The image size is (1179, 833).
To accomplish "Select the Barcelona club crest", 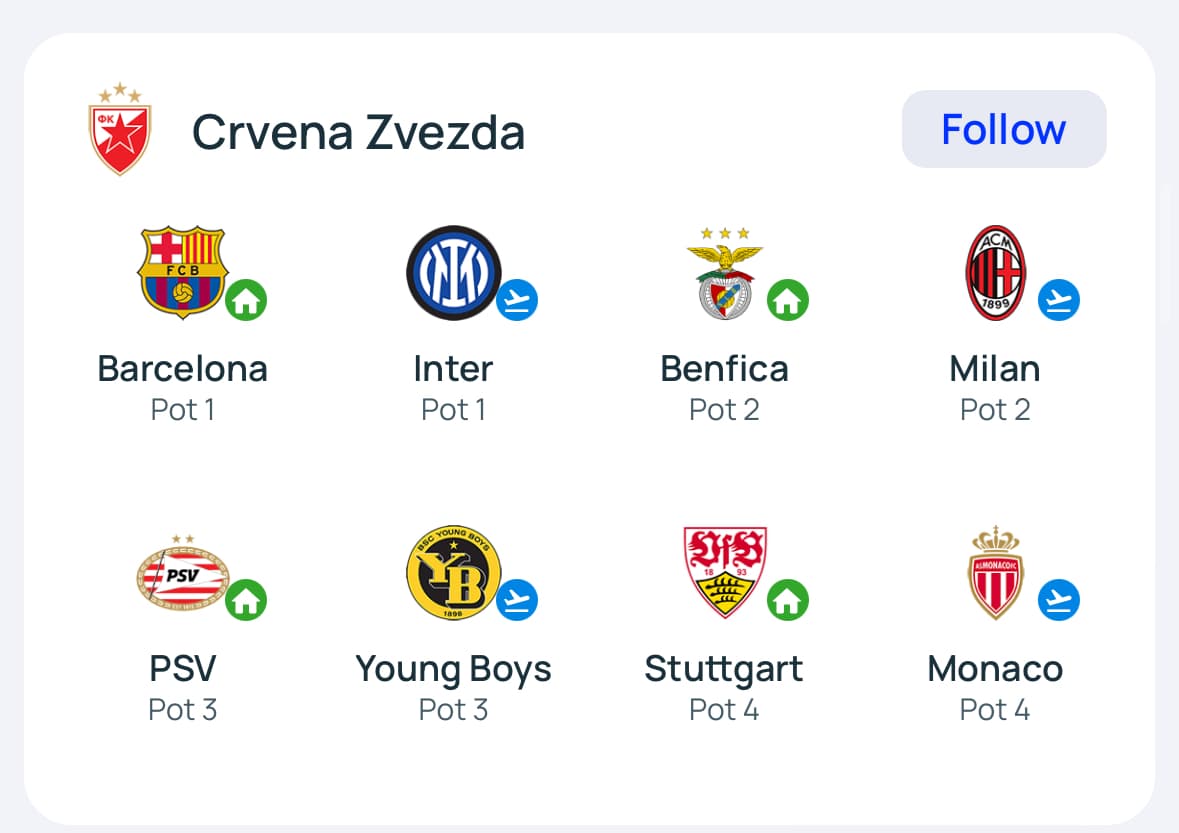I will [181, 272].
